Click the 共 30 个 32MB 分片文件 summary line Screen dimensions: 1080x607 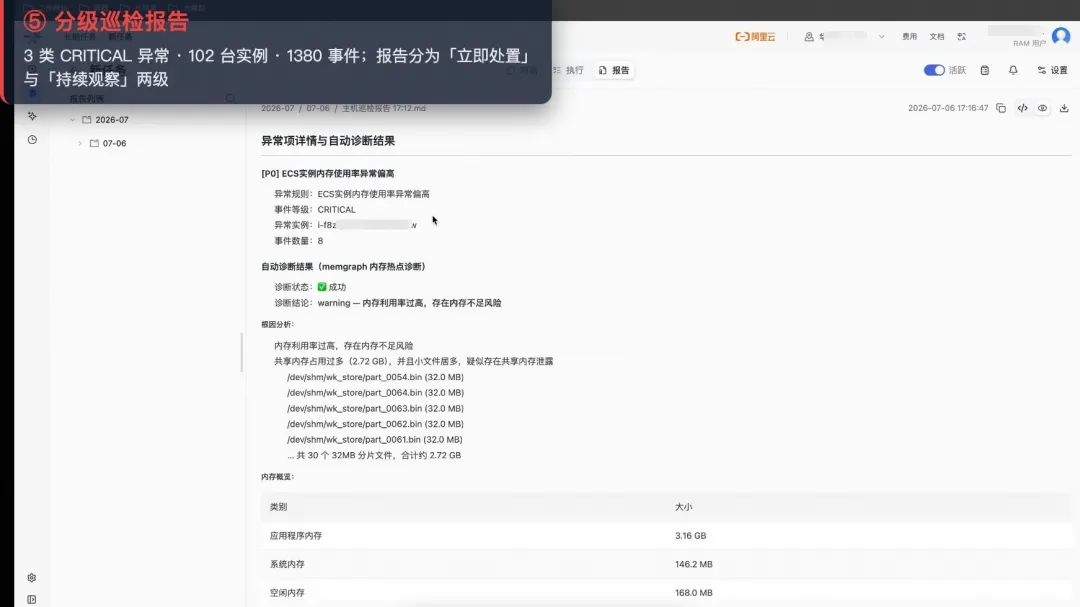click(374, 455)
